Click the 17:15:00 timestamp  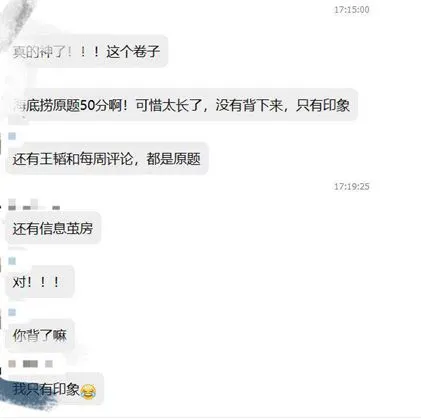click(352, 10)
